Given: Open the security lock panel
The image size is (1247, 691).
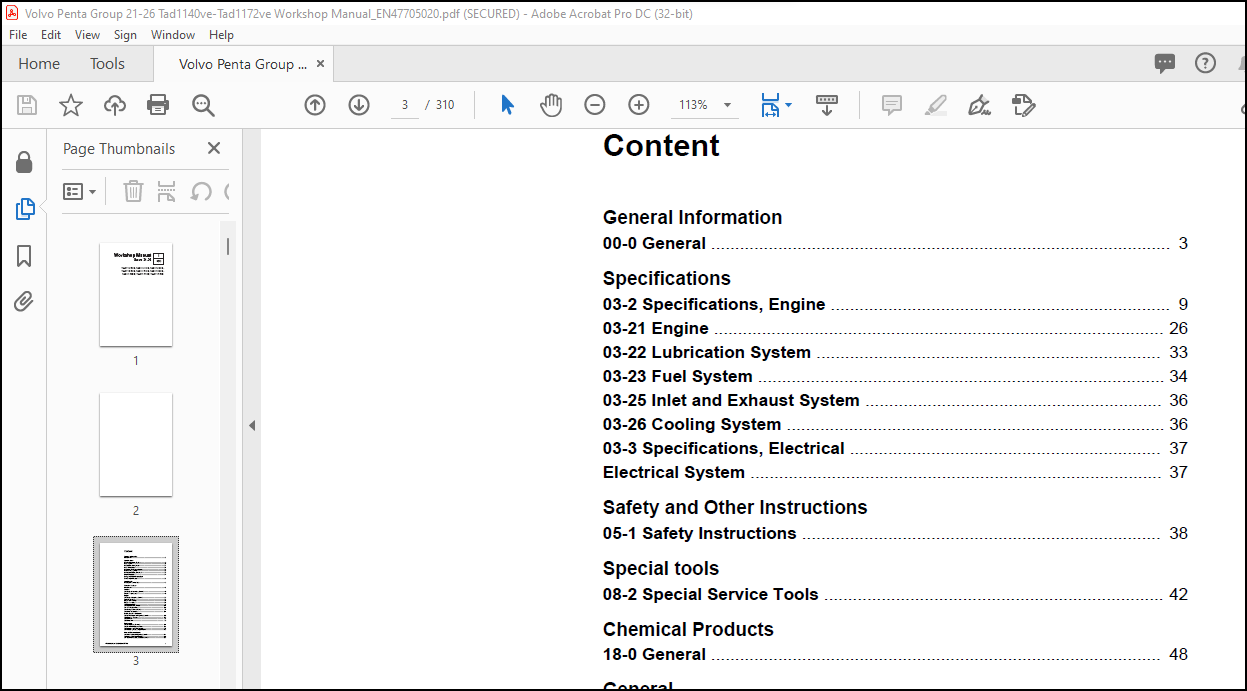Looking at the screenshot, I should tap(25, 162).
